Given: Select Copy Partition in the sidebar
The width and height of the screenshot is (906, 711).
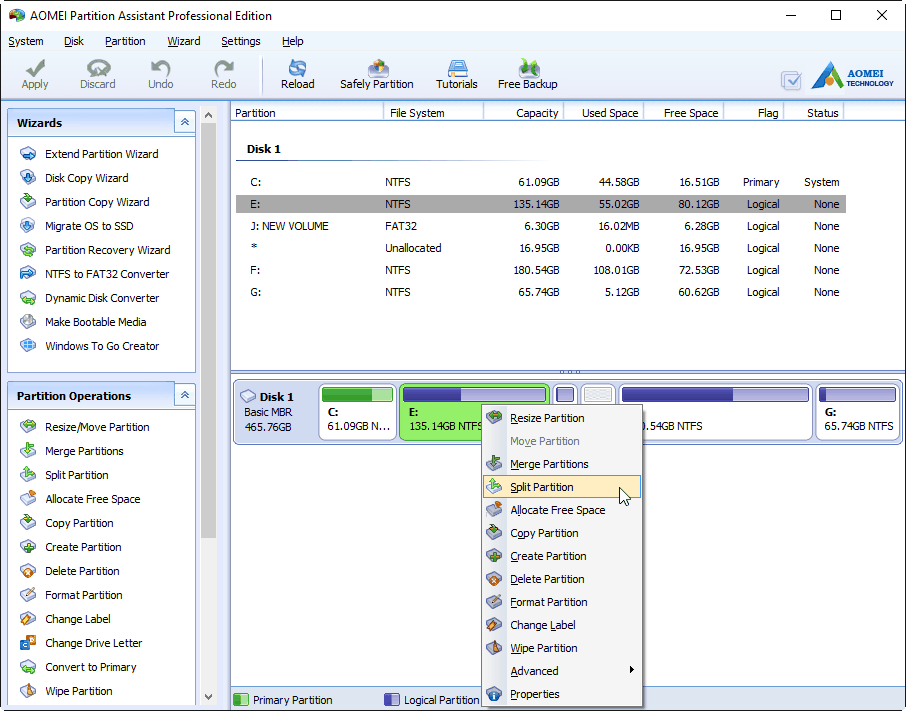Looking at the screenshot, I should (67, 523).
